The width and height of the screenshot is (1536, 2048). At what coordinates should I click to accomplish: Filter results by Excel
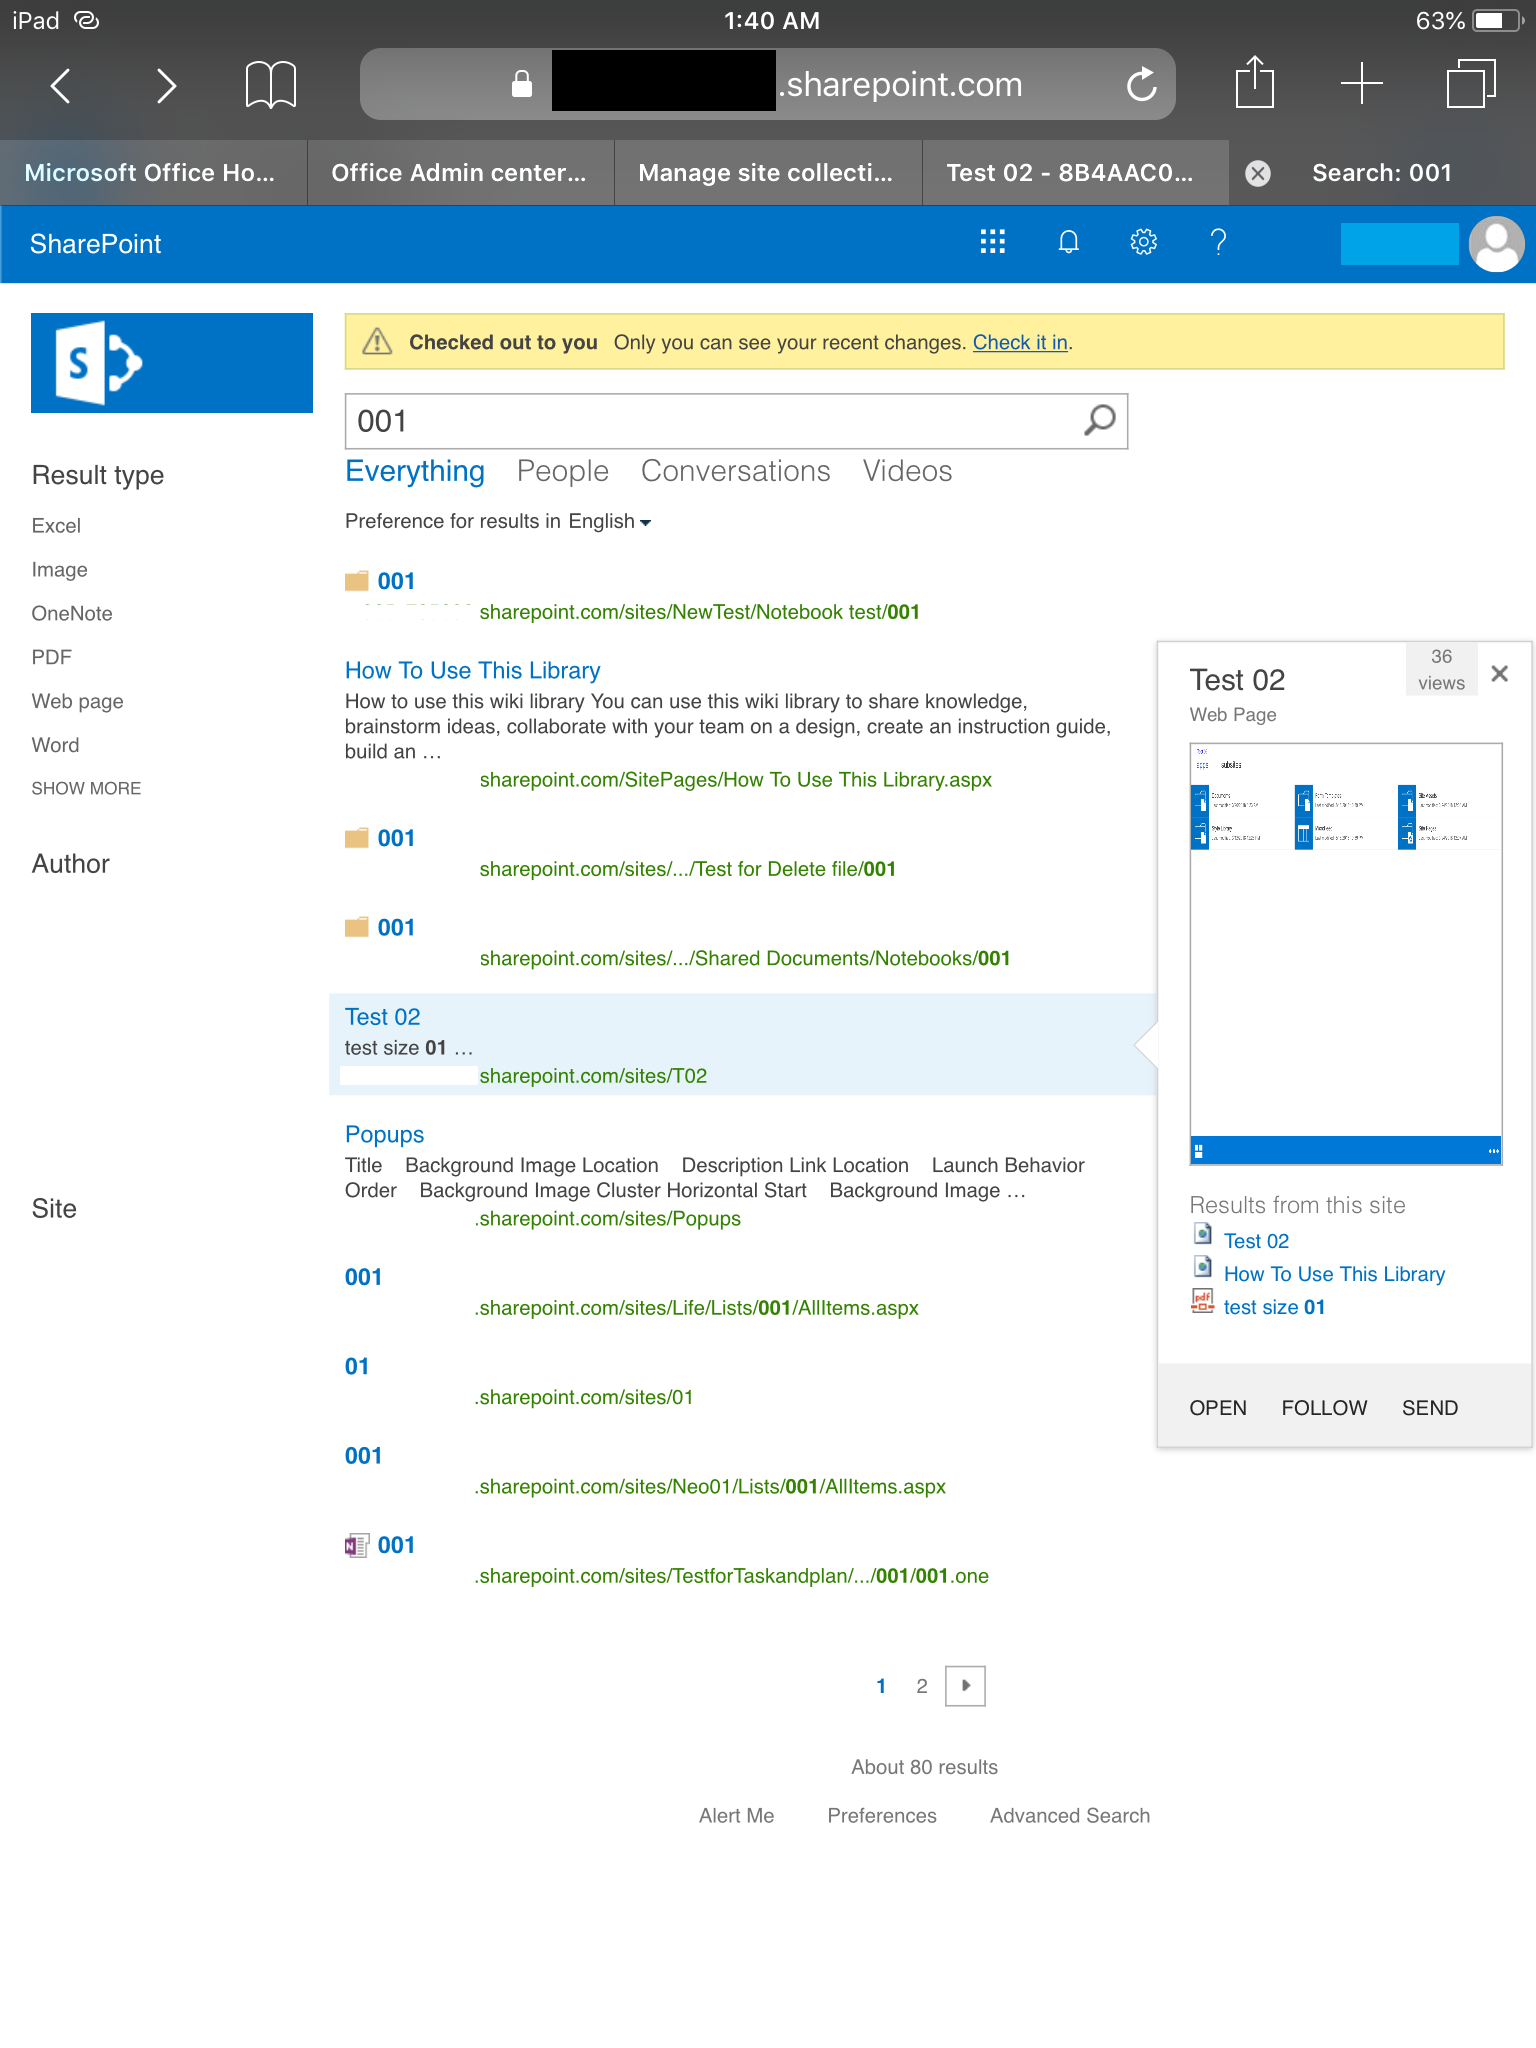[56, 526]
